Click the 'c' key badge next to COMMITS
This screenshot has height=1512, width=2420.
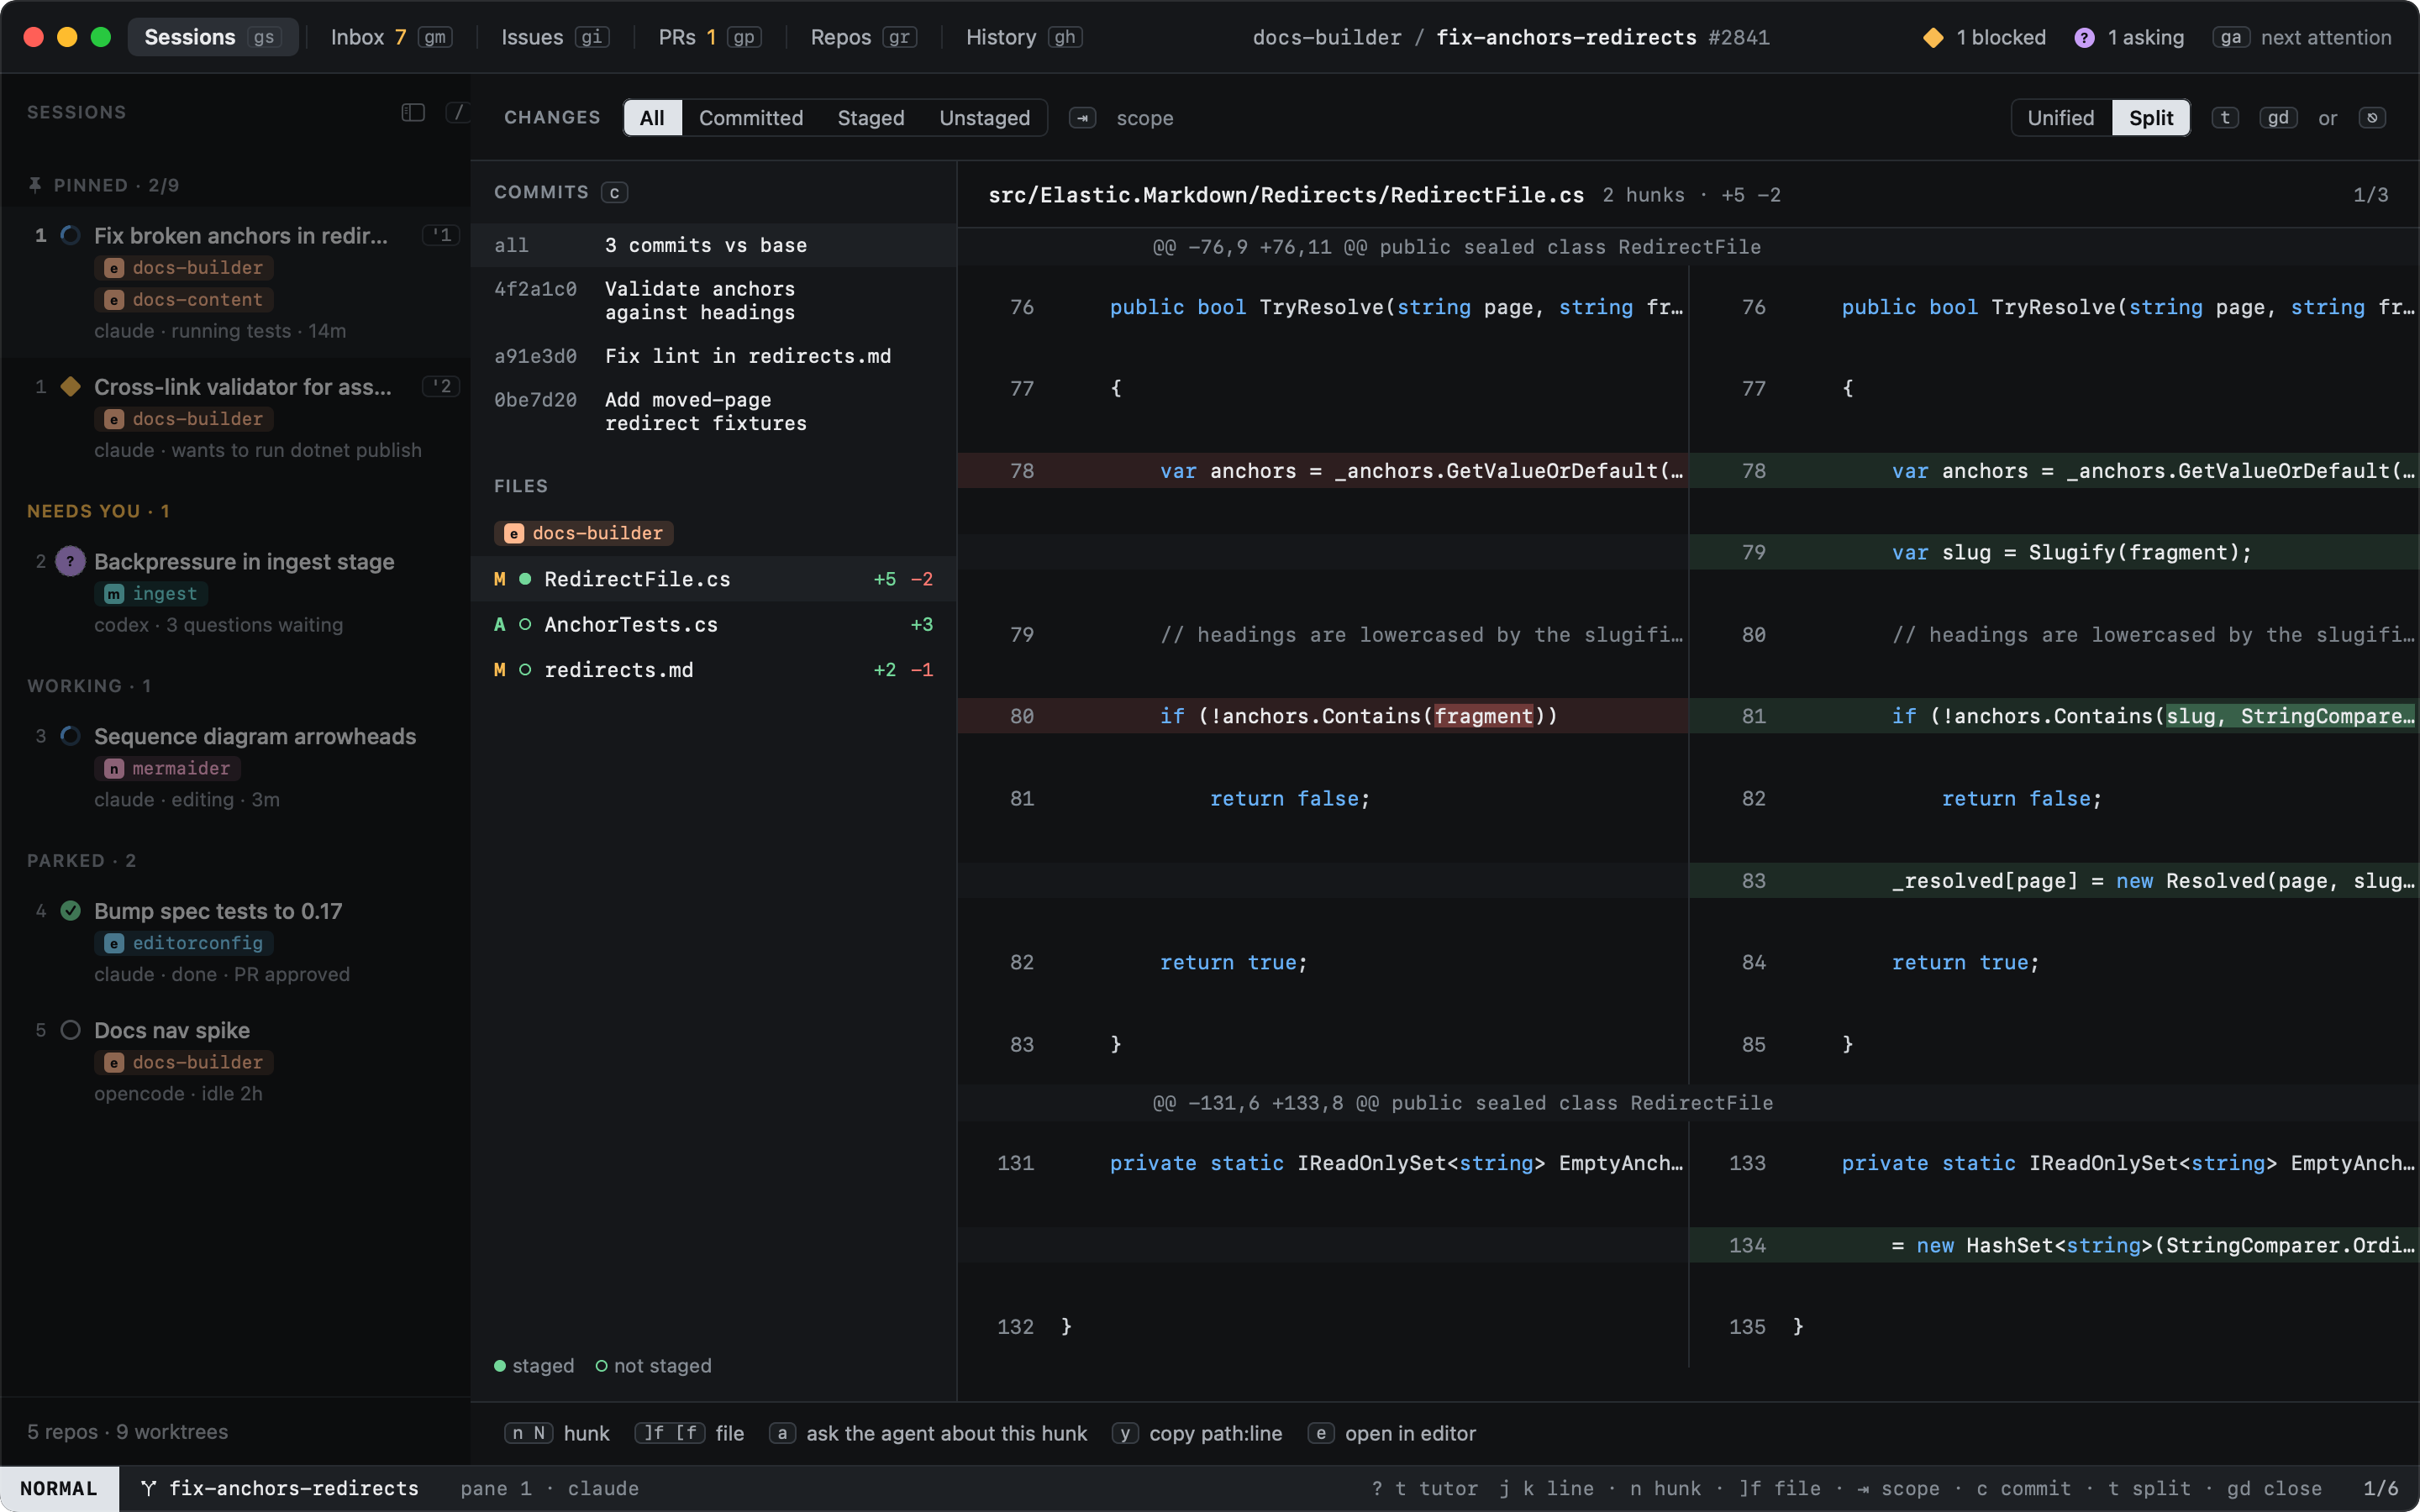(614, 192)
